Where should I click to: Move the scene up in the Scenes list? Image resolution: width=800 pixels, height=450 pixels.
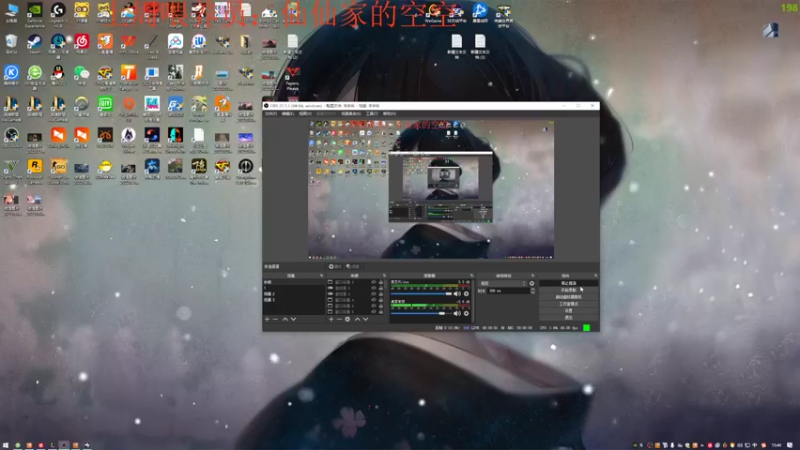coord(285,319)
